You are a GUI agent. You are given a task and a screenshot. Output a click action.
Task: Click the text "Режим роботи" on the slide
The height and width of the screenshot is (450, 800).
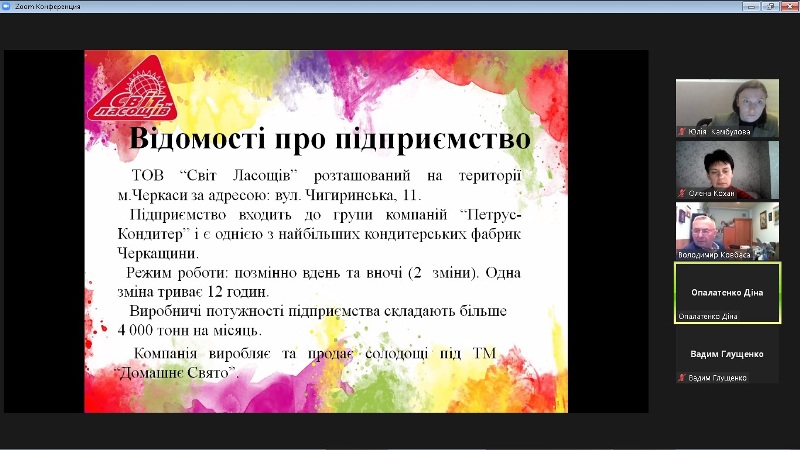(x=175, y=272)
